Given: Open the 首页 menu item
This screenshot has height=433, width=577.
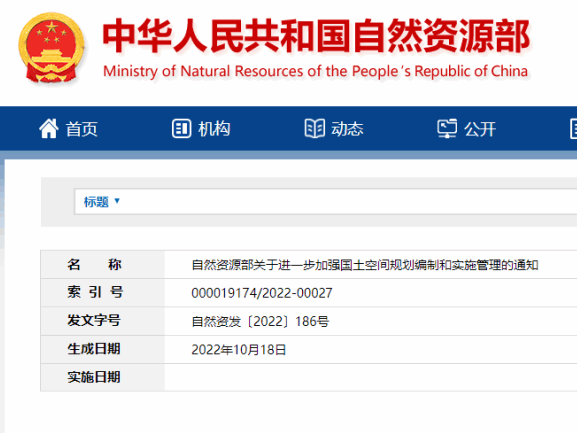Looking at the screenshot, I should pos(82,129).
